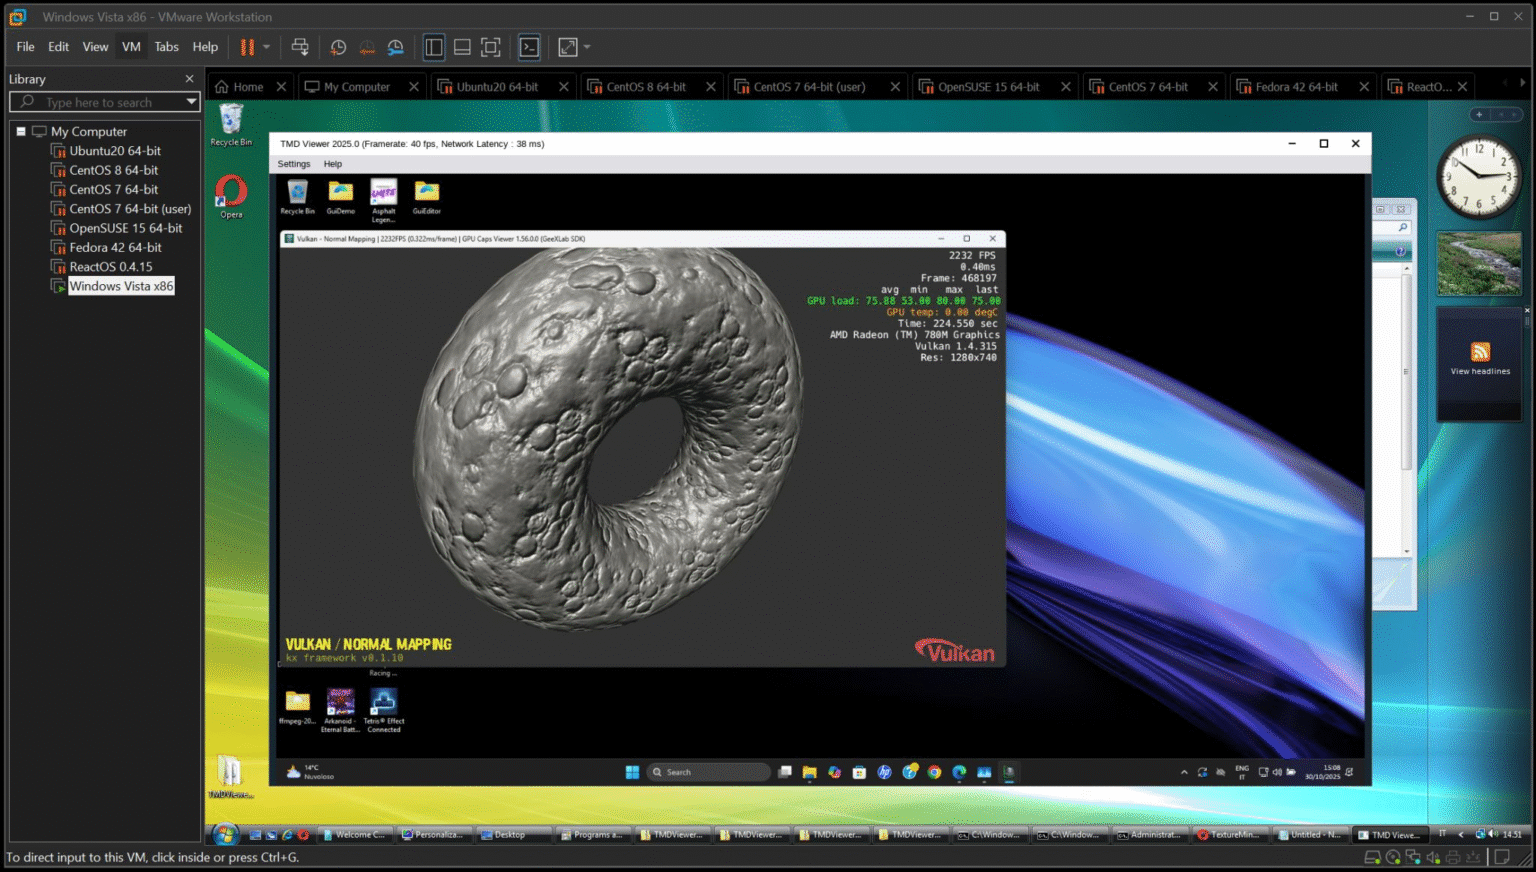Pause the VM with the toolbar pause icon
The image size is (1536, 872).
pos(247,47)
